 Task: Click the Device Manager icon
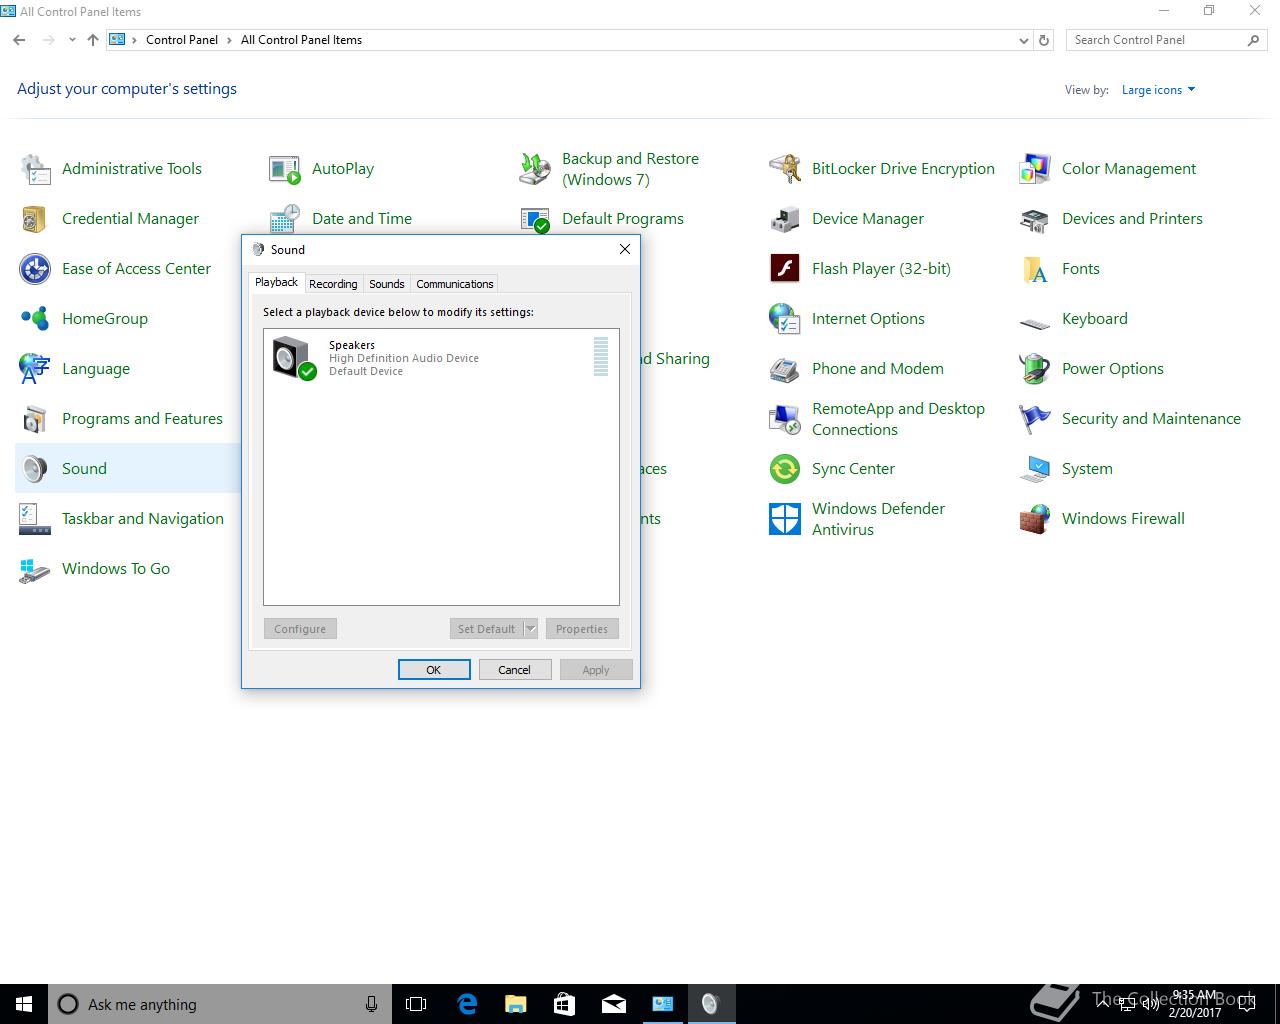[785, 219]
